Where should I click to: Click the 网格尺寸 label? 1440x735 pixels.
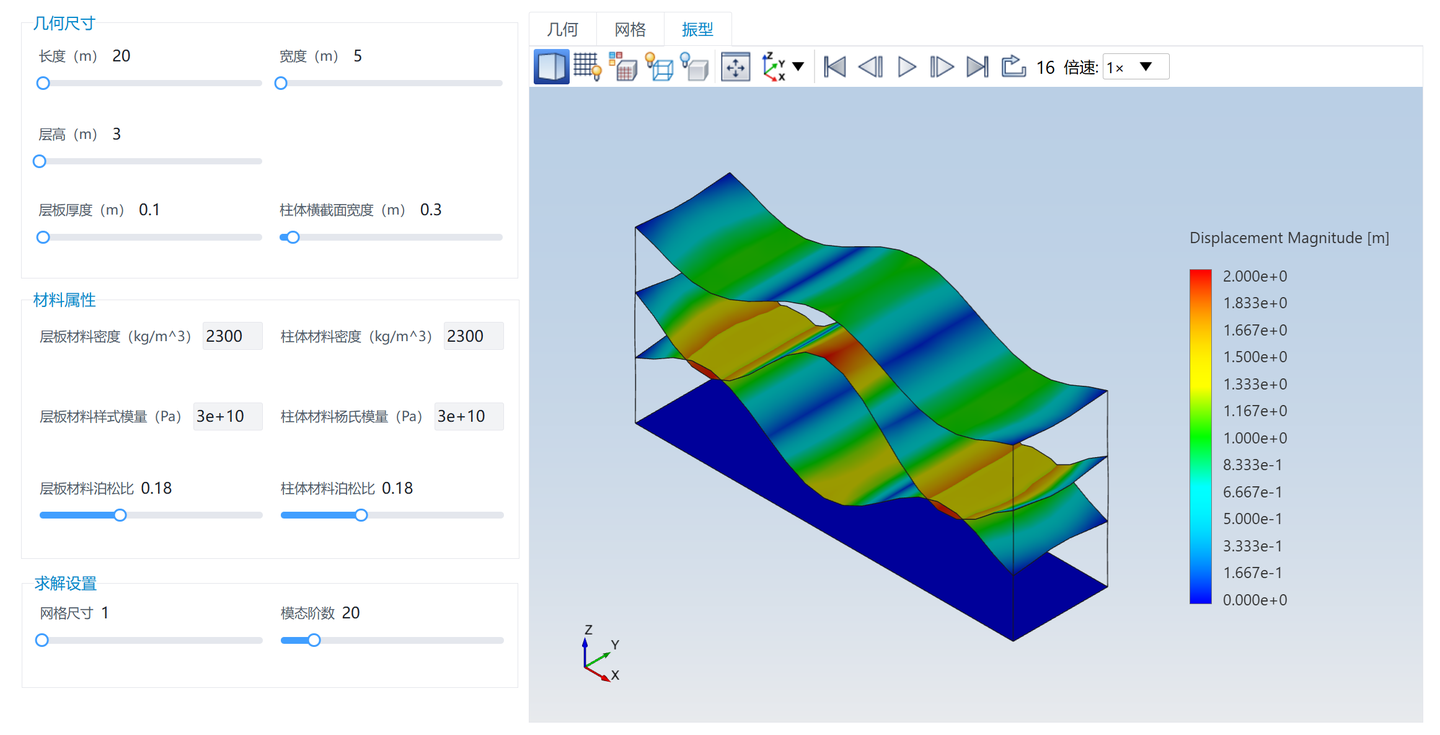(66, 613)
